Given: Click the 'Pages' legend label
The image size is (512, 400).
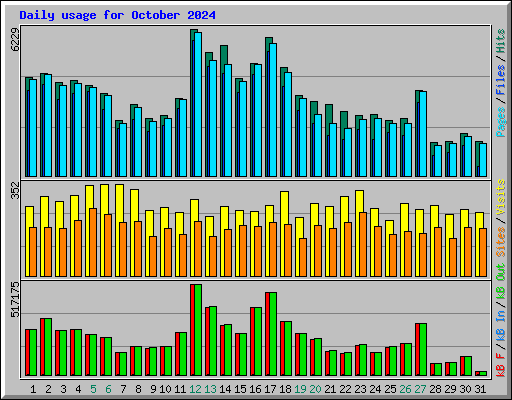Looking at the screenshot, I should (501, 122).
